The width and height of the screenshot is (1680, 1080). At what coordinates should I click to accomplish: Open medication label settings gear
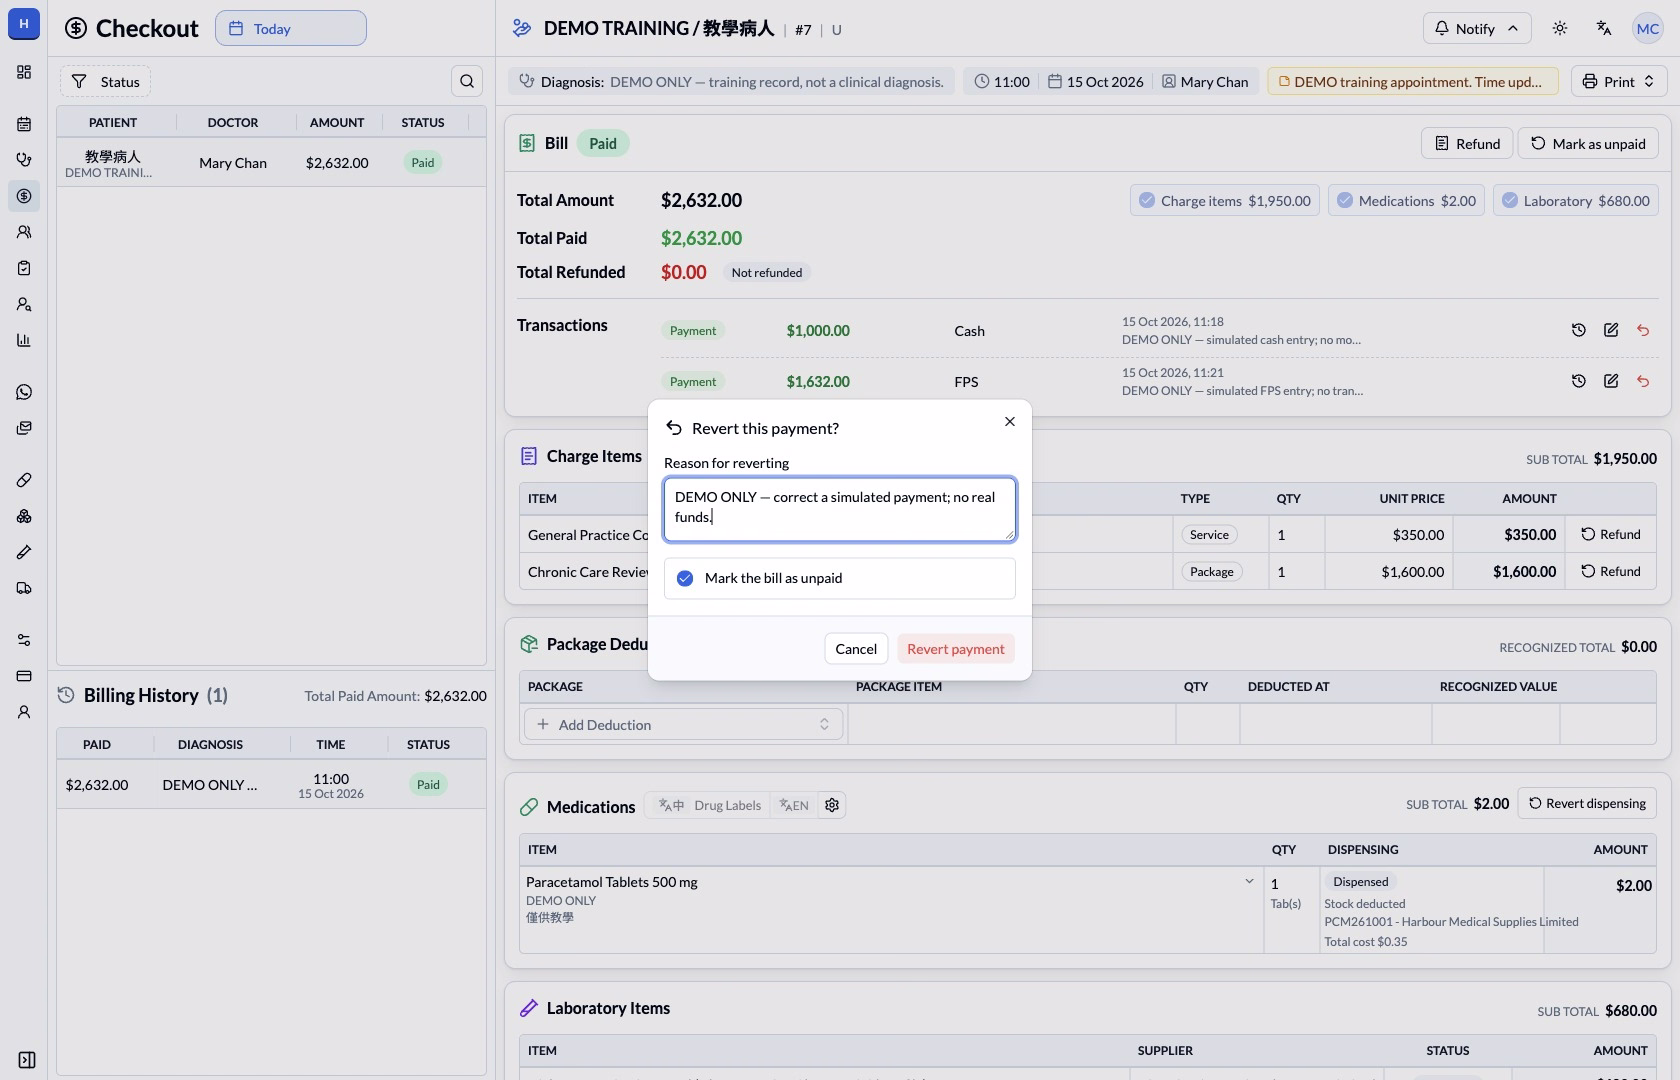(832, 805)
